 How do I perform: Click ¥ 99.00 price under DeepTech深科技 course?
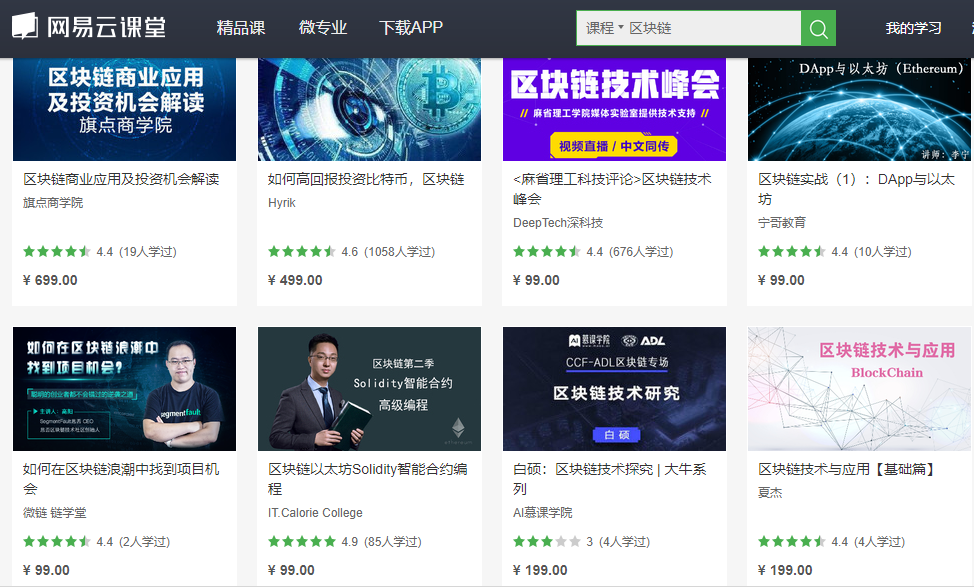point(536,280)
